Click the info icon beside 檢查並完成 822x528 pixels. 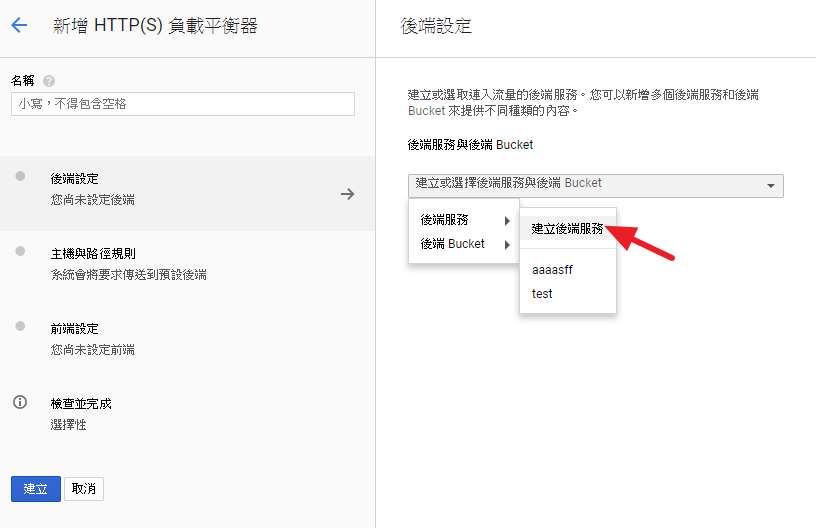coord(19,403)
